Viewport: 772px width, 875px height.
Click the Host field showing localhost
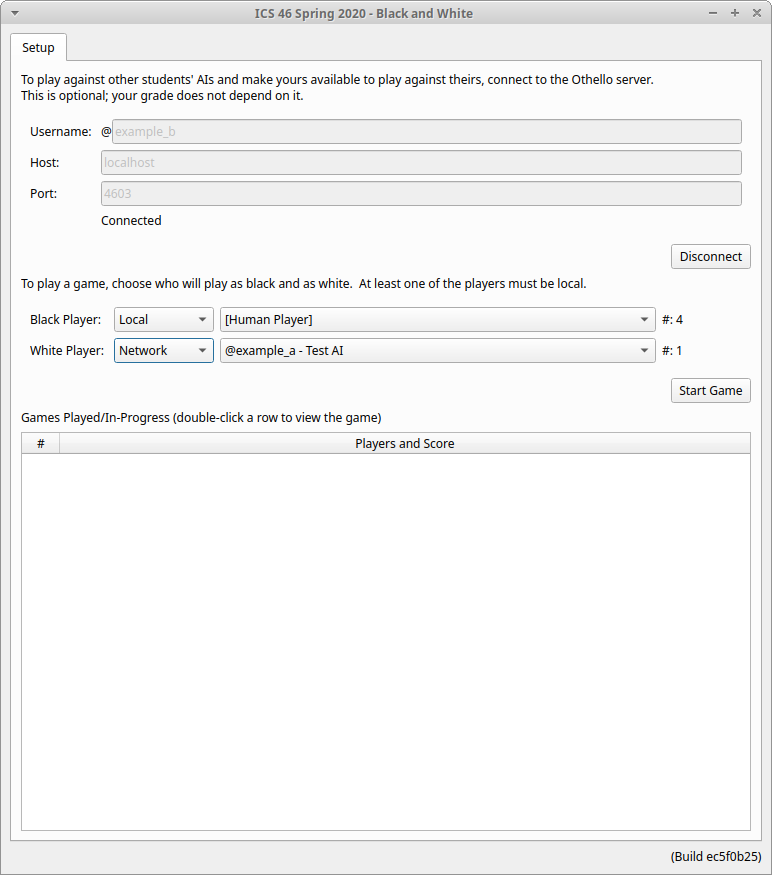click(x=421, y=162)
